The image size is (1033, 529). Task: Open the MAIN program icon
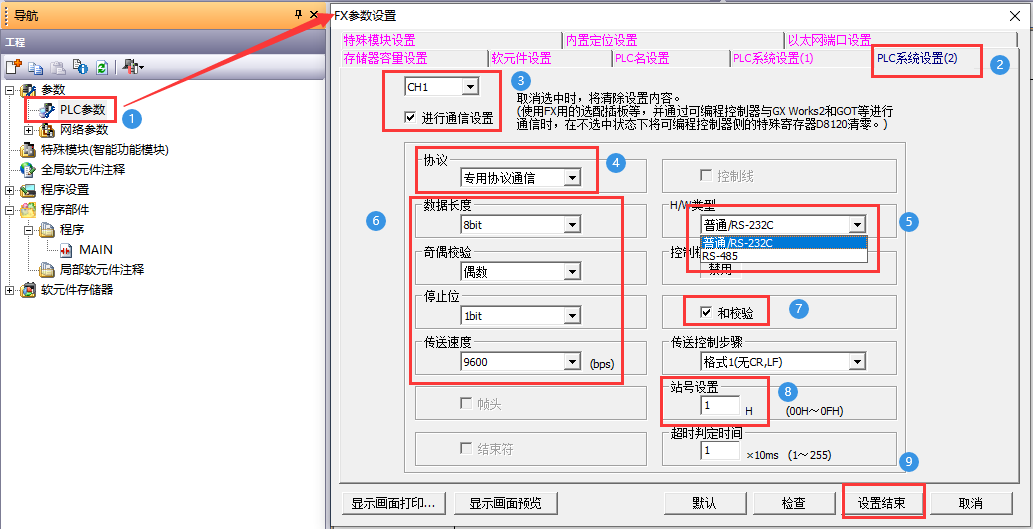(67, 250)
